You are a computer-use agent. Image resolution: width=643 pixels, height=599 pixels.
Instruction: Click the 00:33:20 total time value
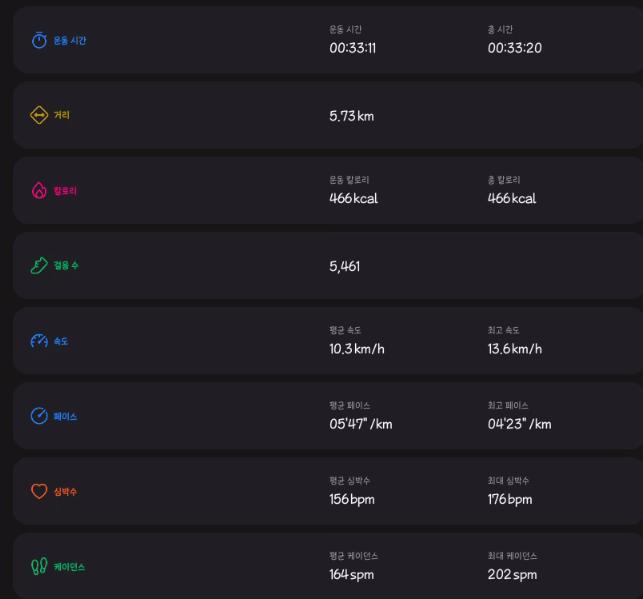514,48
